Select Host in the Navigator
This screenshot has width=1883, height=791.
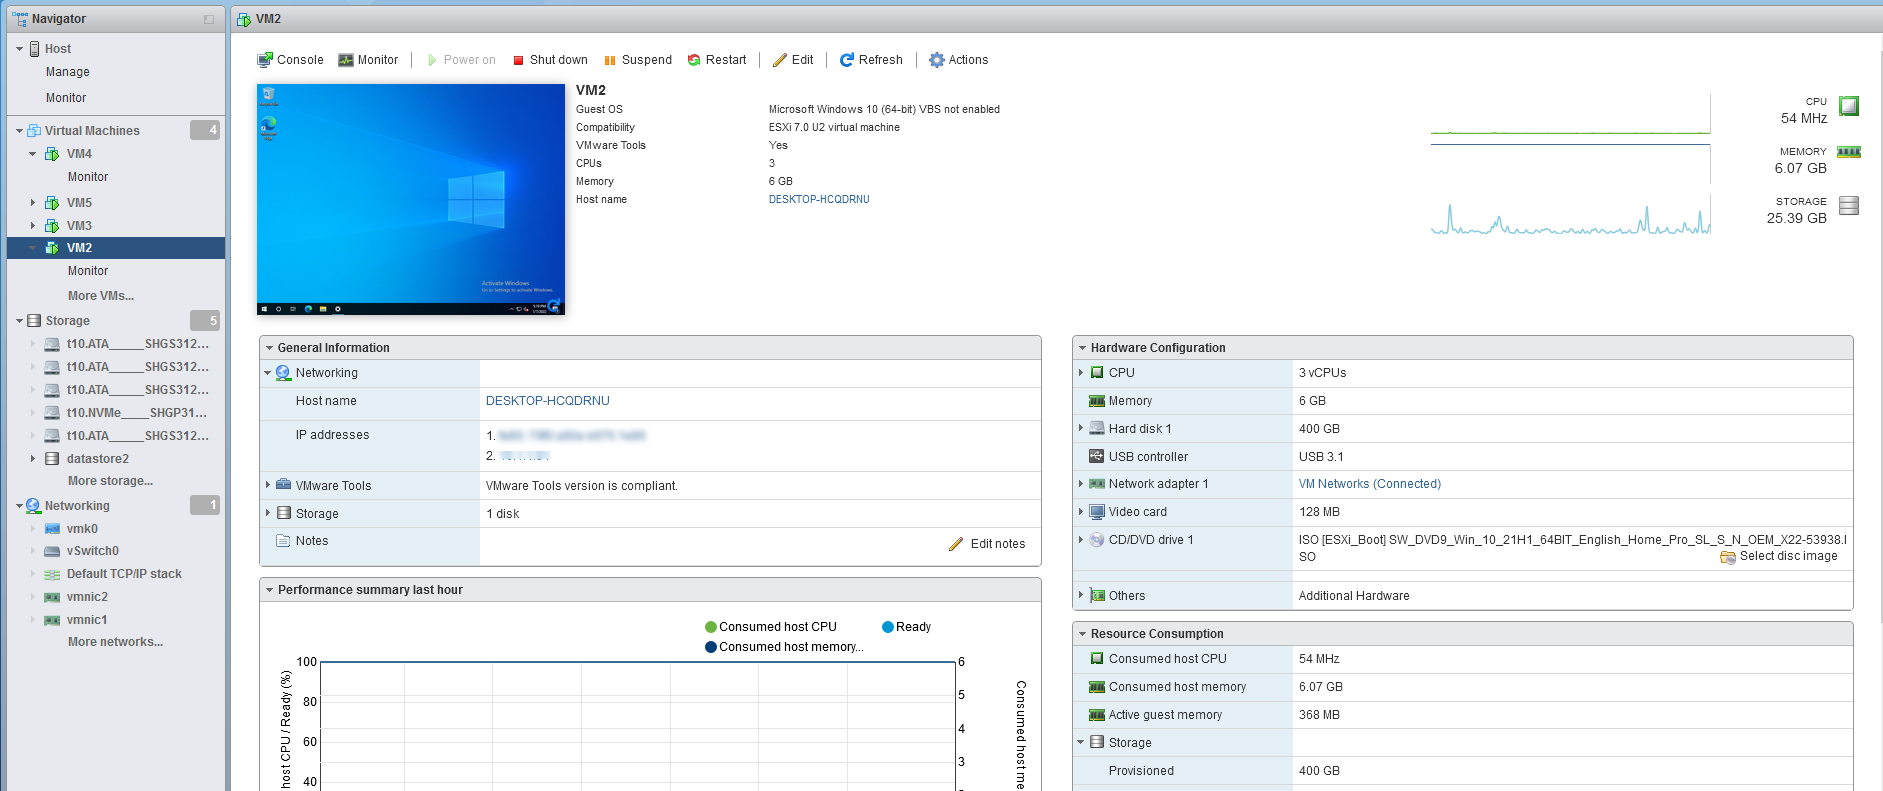58,49
